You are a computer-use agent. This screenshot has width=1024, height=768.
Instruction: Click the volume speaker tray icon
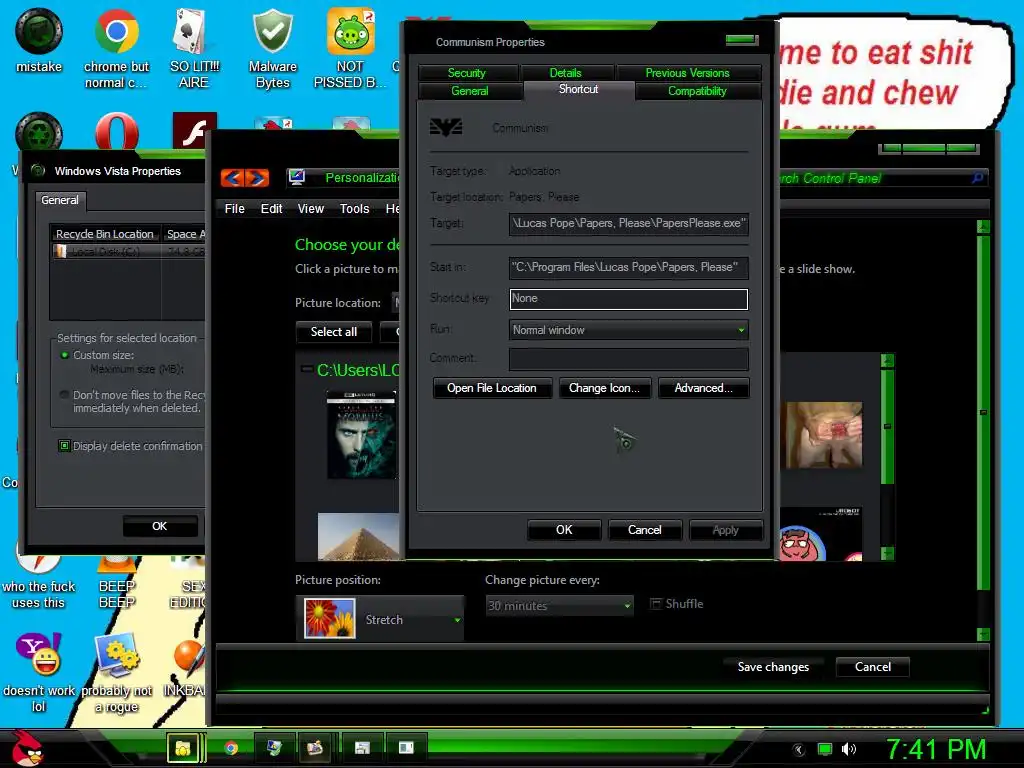pos(849,750)
